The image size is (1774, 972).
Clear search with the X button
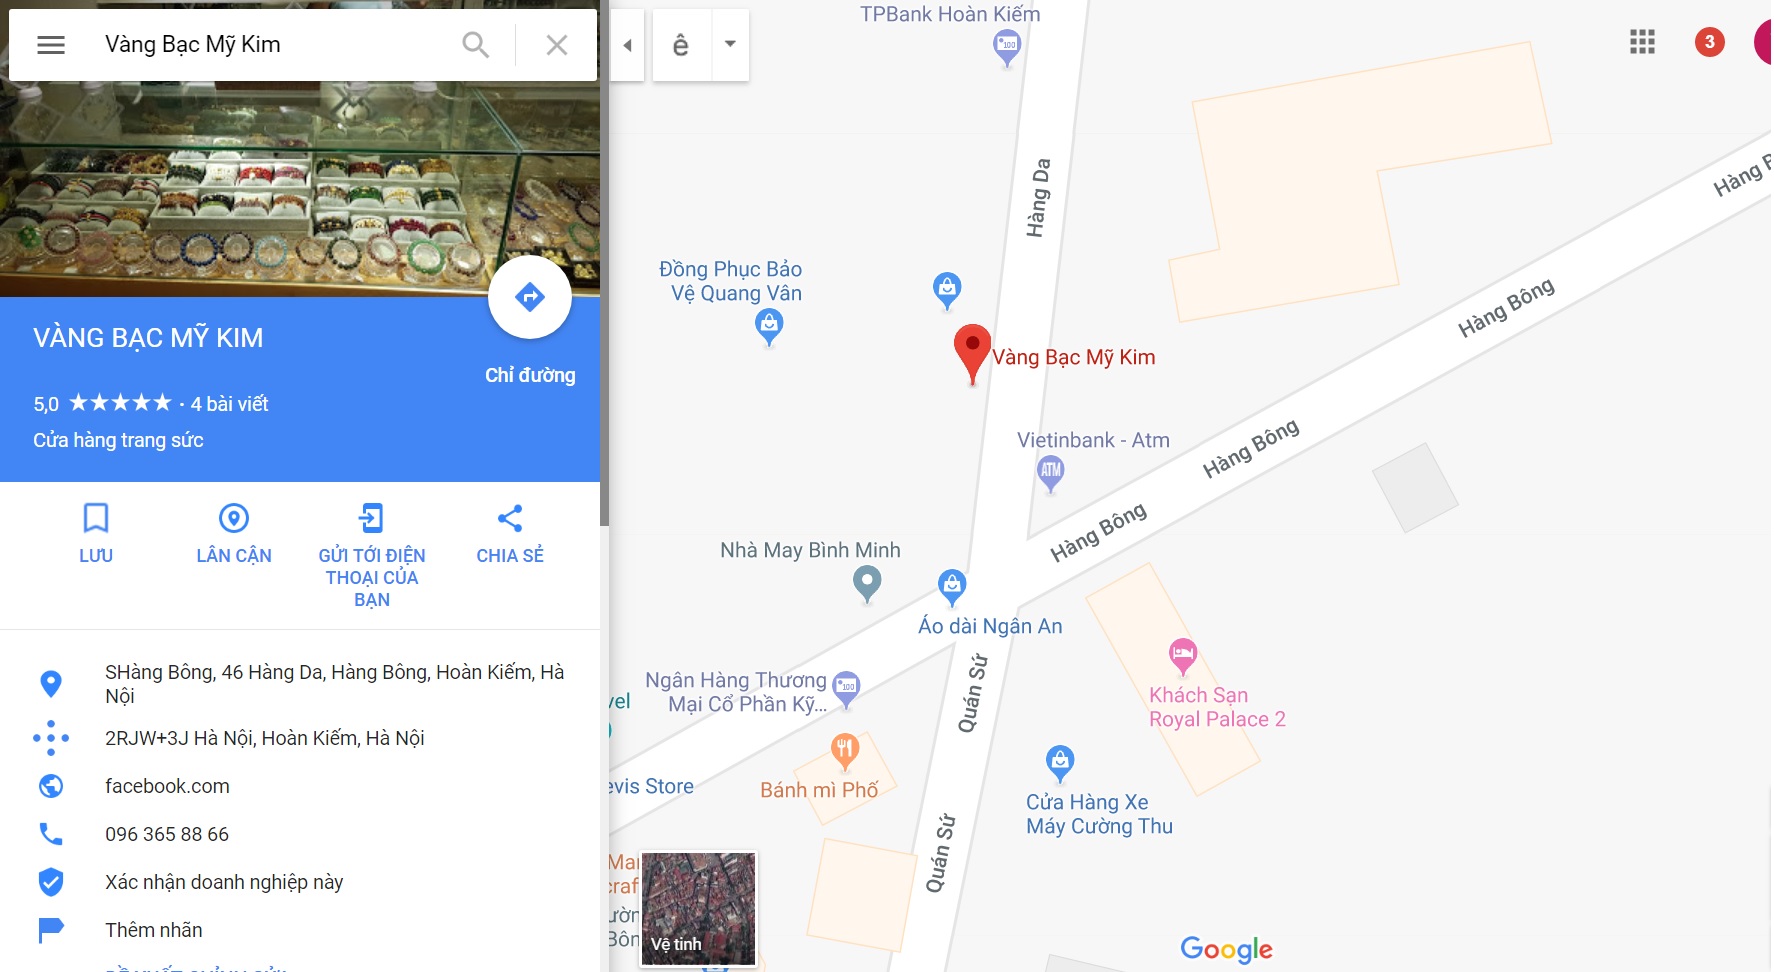point(557,45)
